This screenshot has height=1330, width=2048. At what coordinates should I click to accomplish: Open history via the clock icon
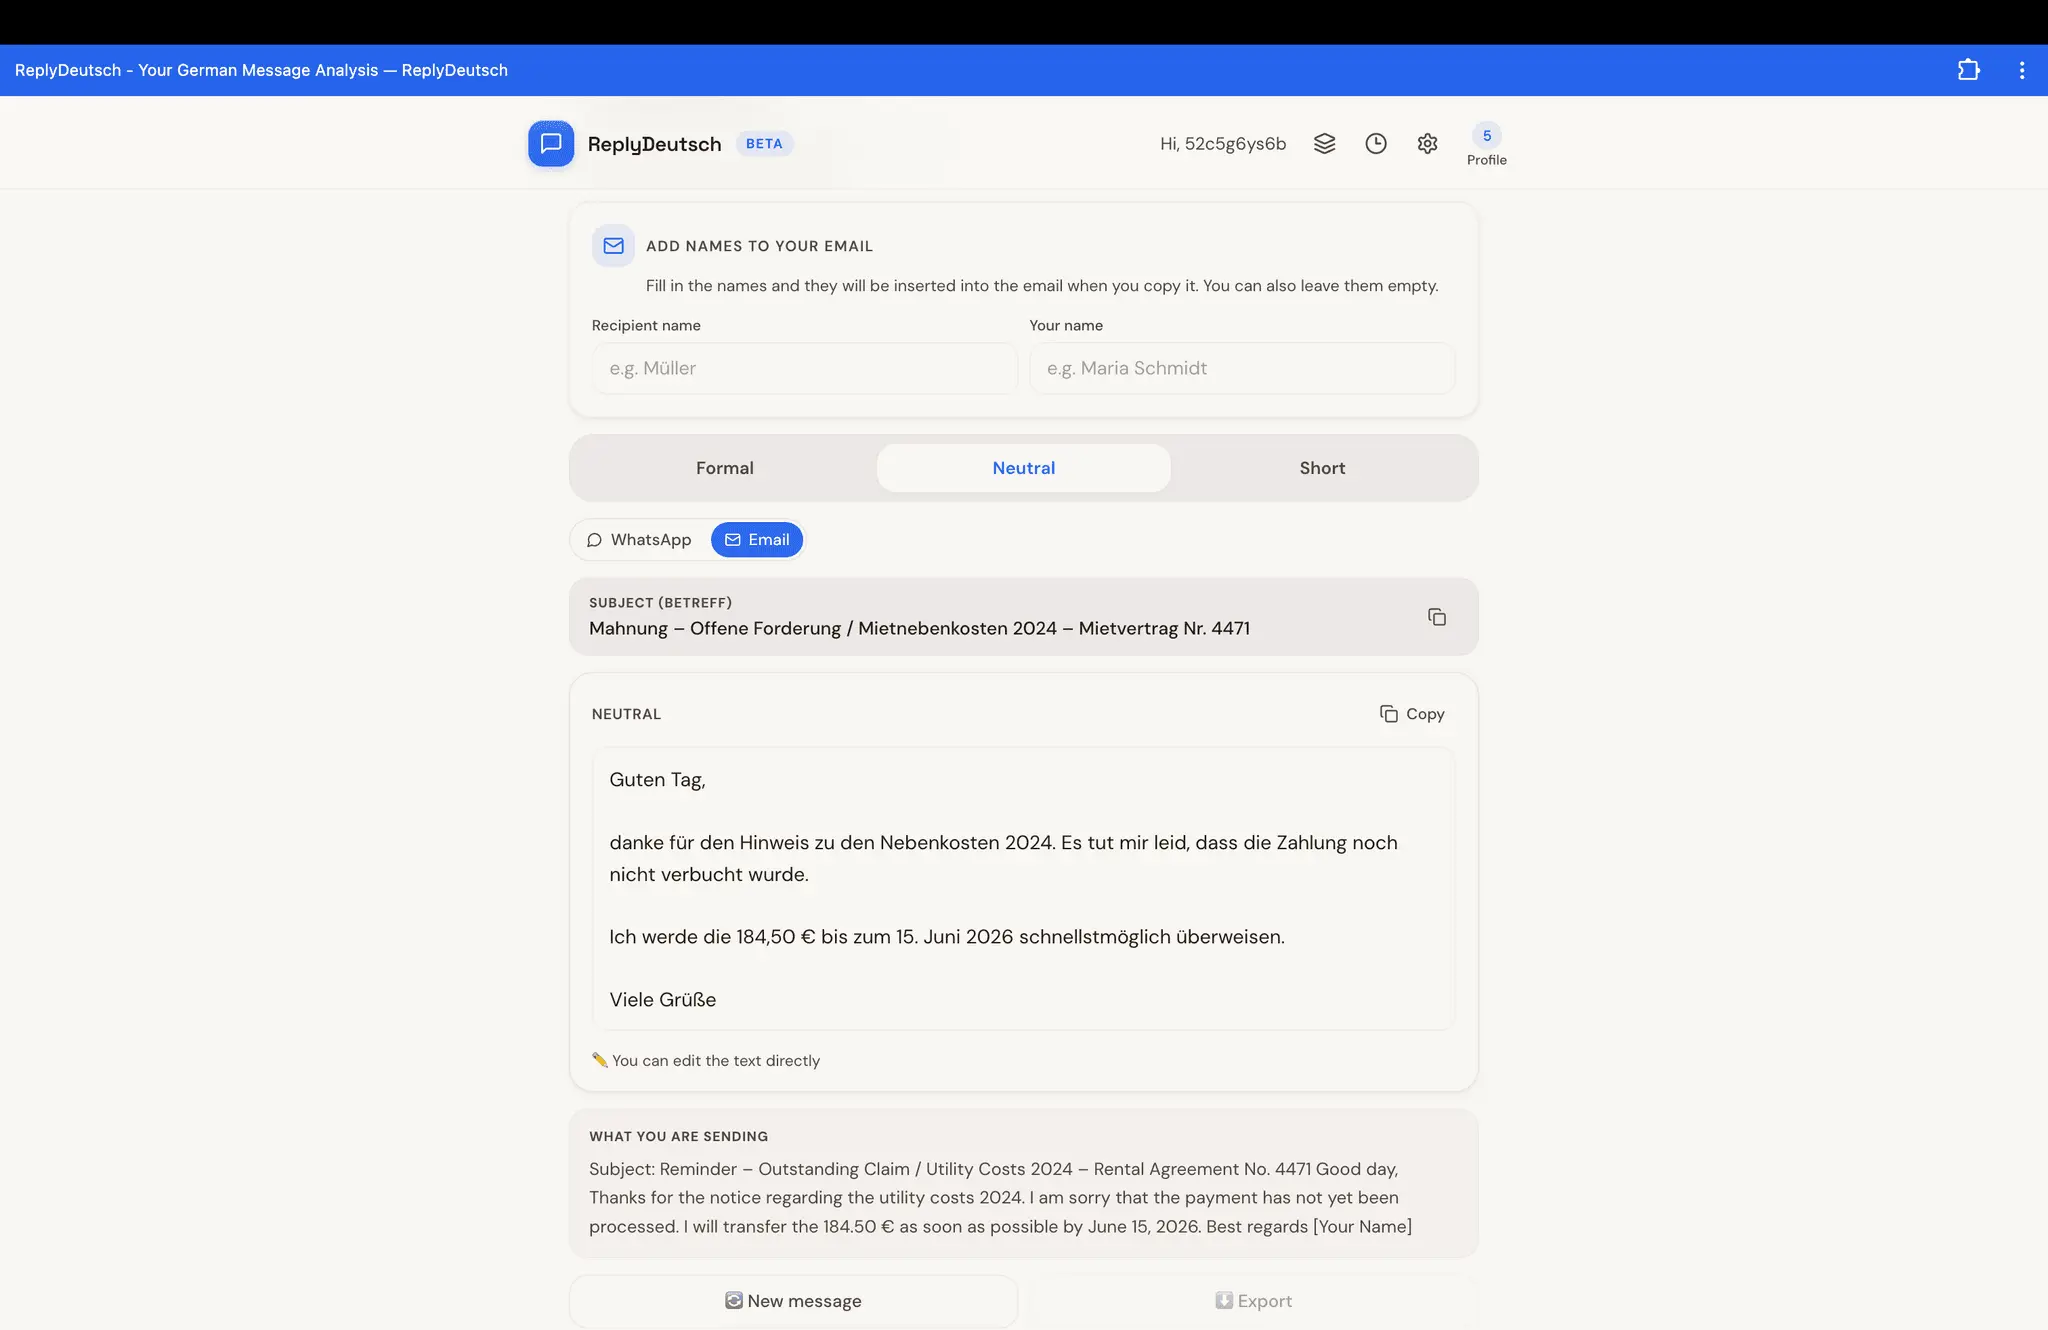tap(1376, 144)
